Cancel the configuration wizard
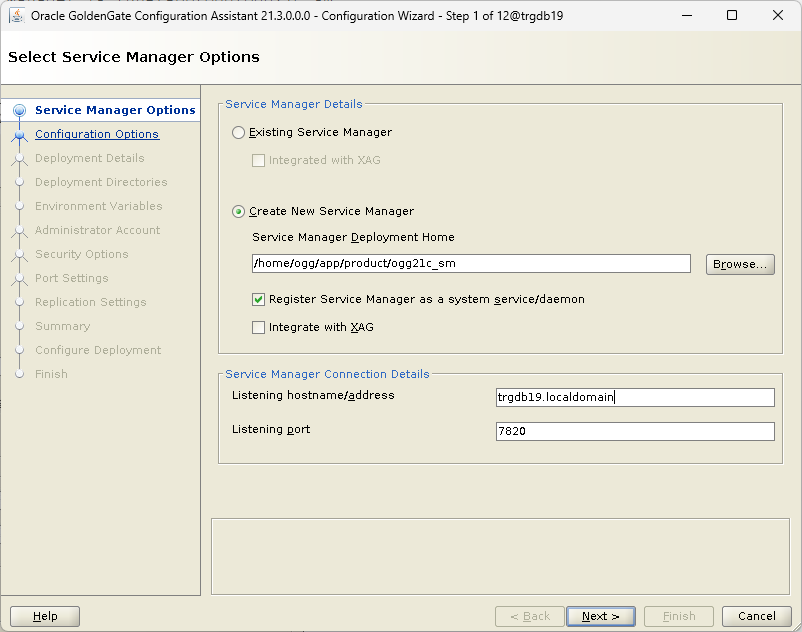 (756, 616)
